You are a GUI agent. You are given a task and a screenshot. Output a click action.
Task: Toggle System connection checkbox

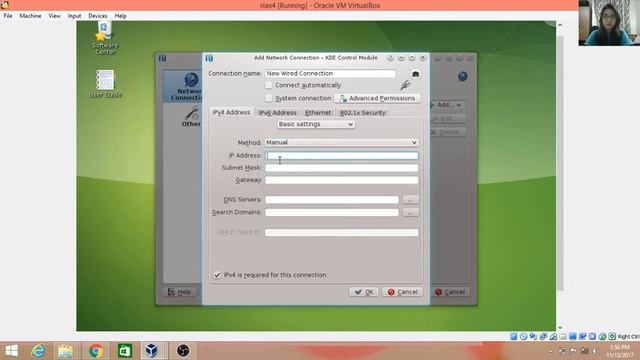[x=269, y=98]
